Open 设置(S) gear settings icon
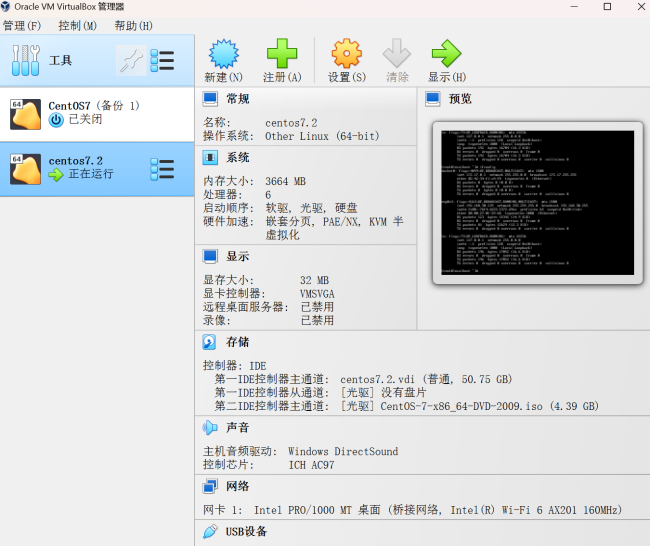 coord(347,53)
